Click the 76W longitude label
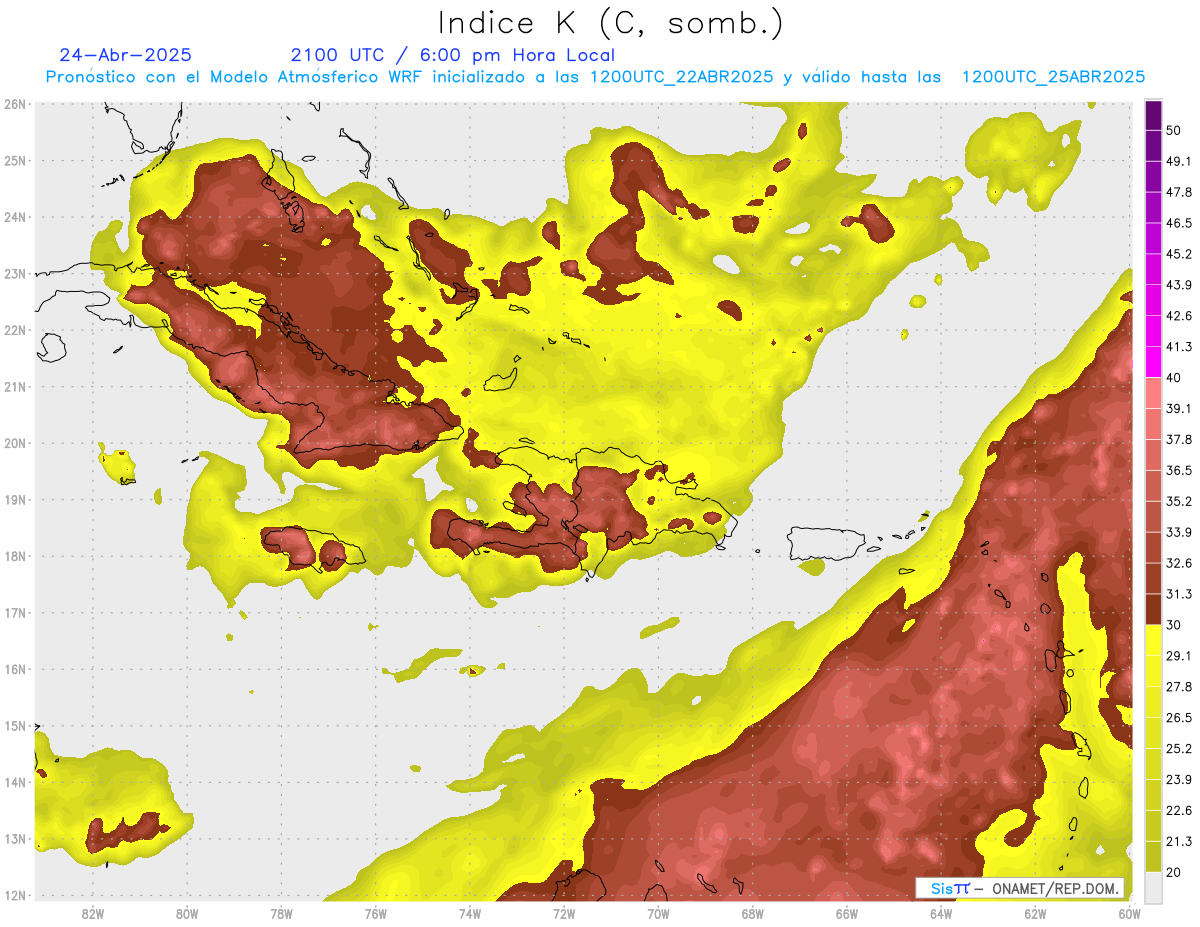Image resolution: width=1200 pixels, height=927 pixels. tap(376, 914)
